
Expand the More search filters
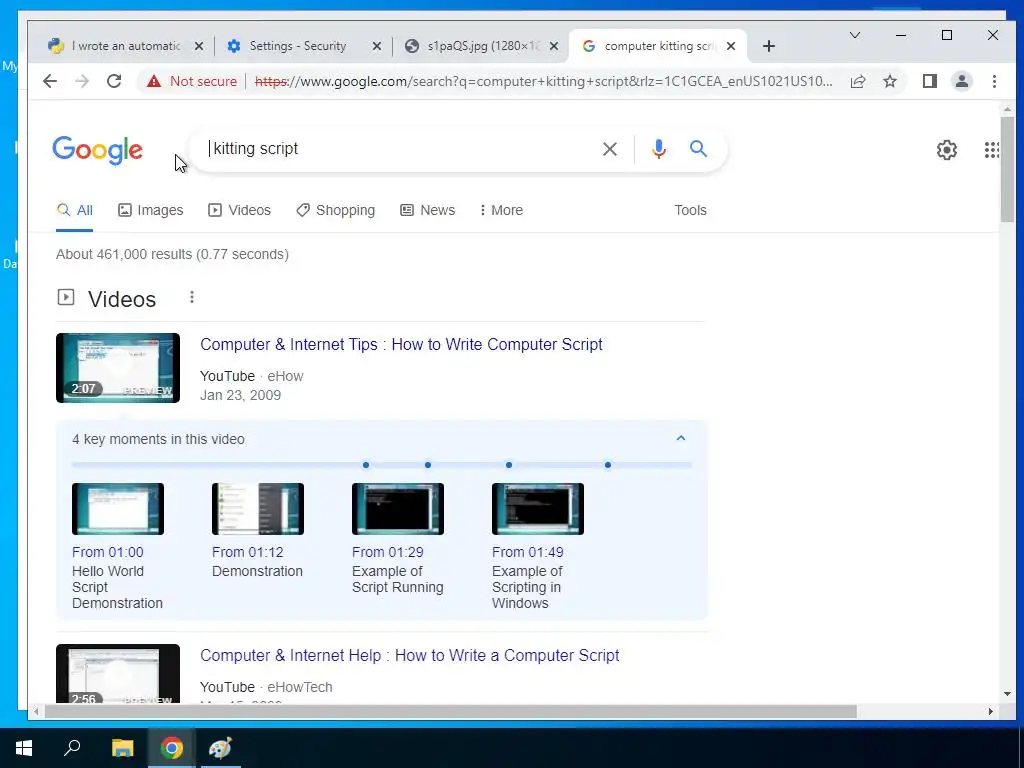(x=501, y=210)
